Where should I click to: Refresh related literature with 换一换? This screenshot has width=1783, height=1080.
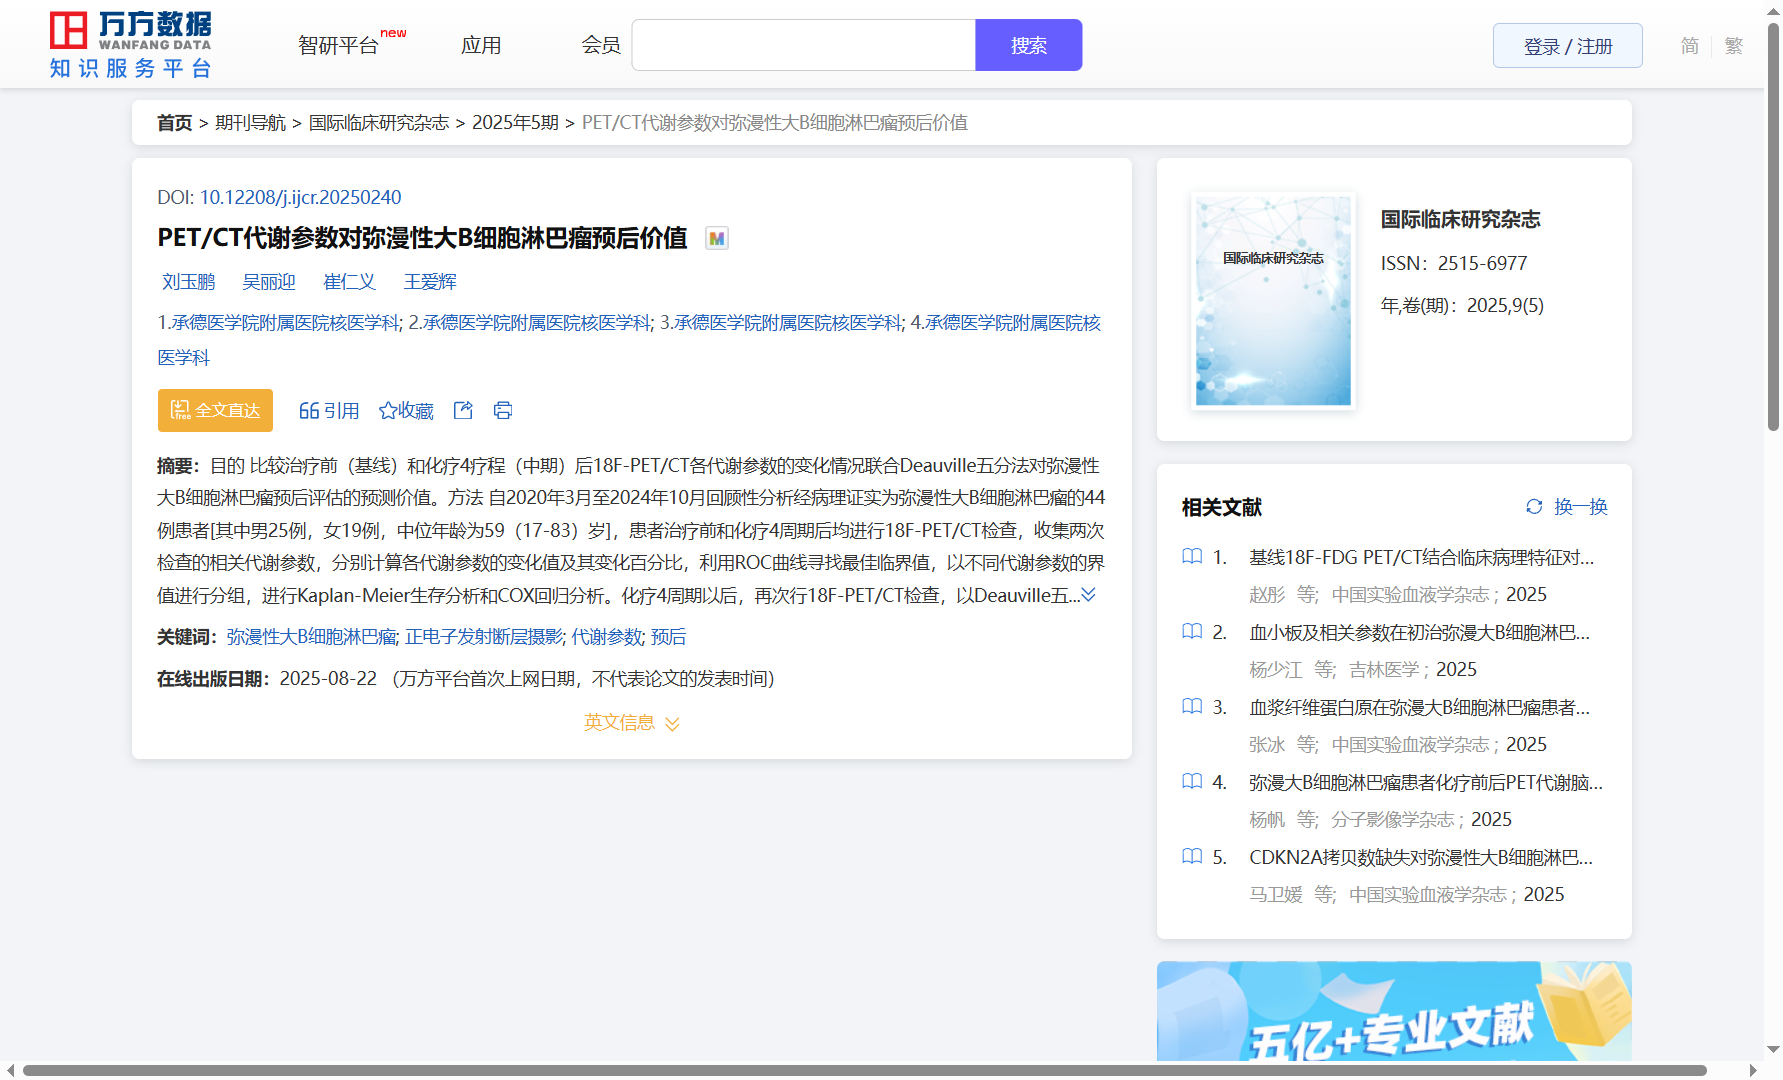click(x=1566, y=507)
